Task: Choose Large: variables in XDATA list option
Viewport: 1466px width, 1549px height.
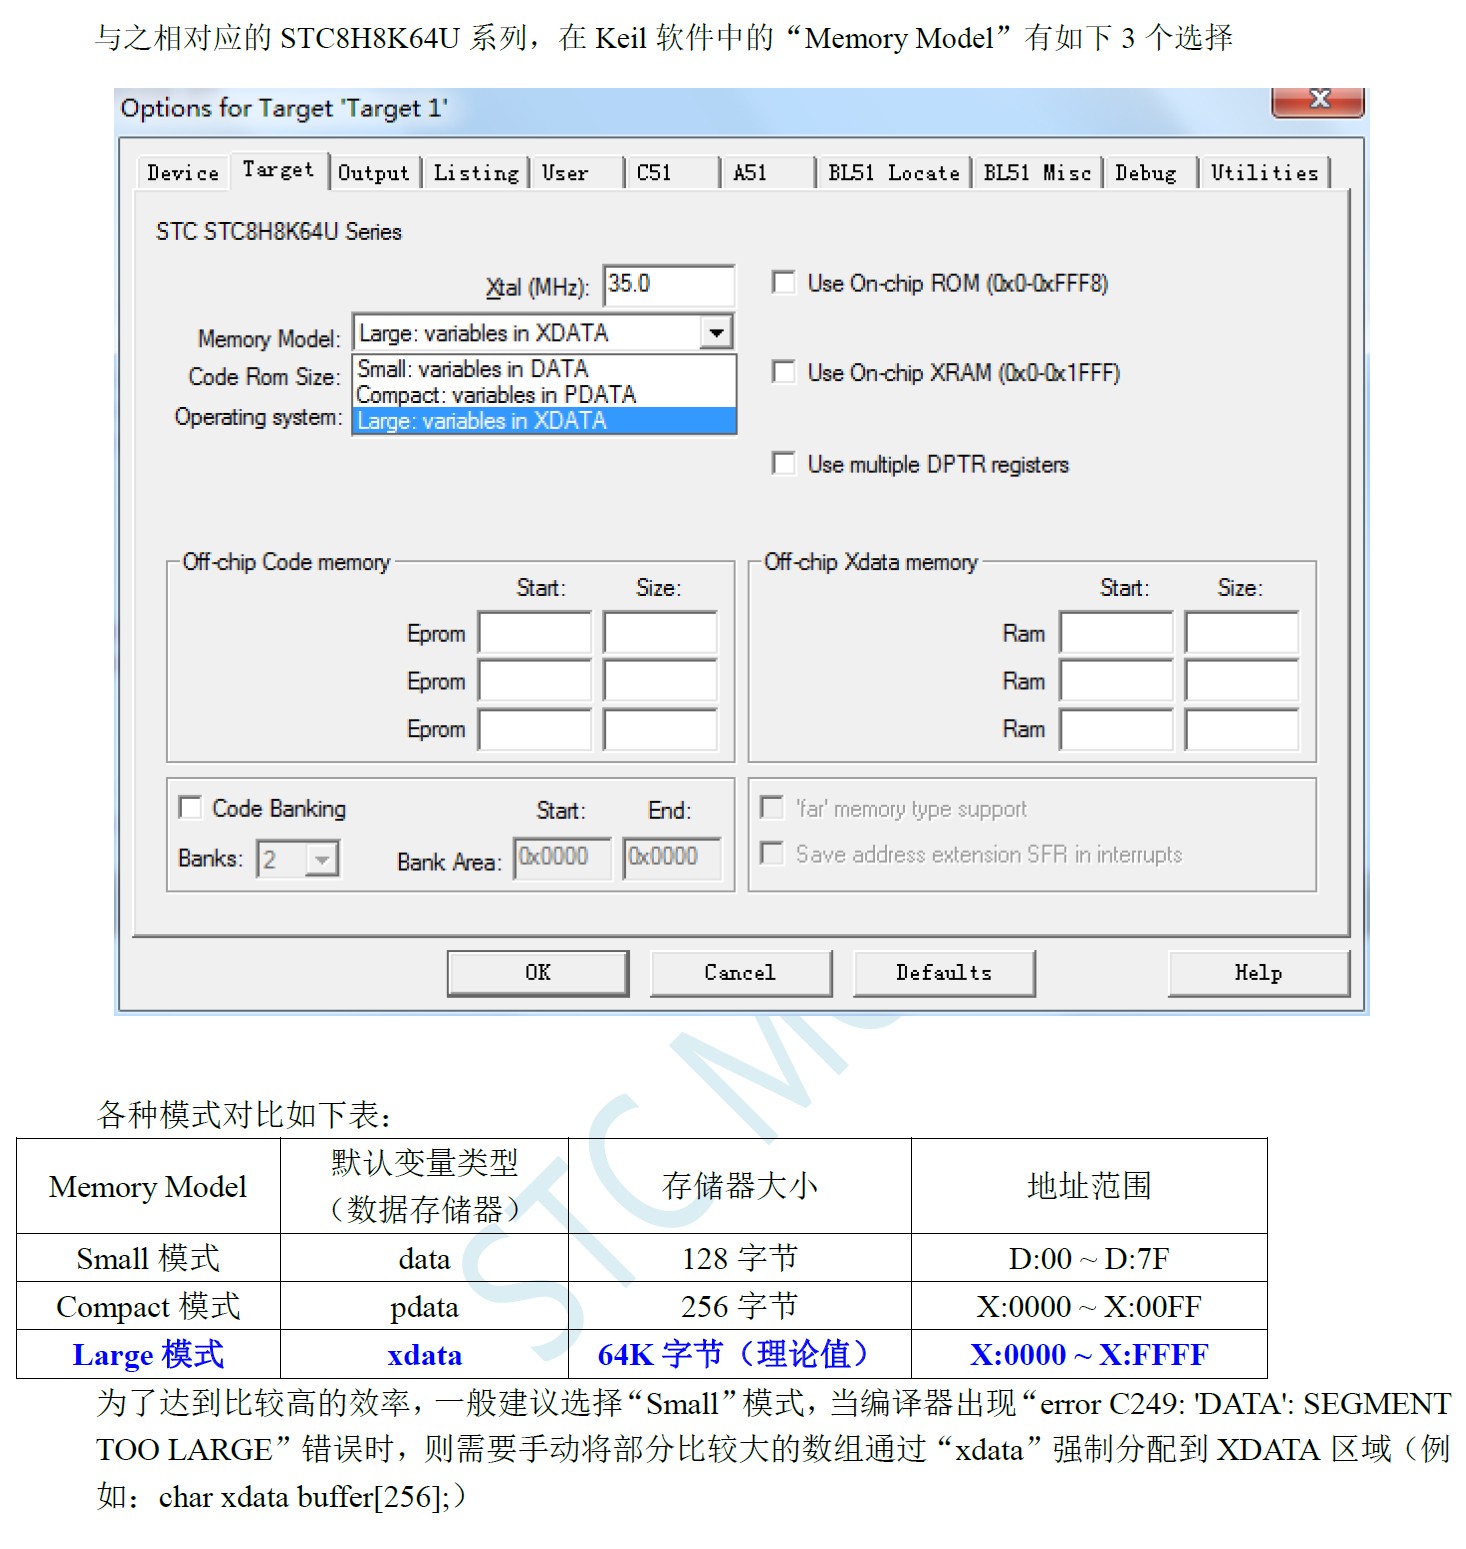Action: [545, 421]
